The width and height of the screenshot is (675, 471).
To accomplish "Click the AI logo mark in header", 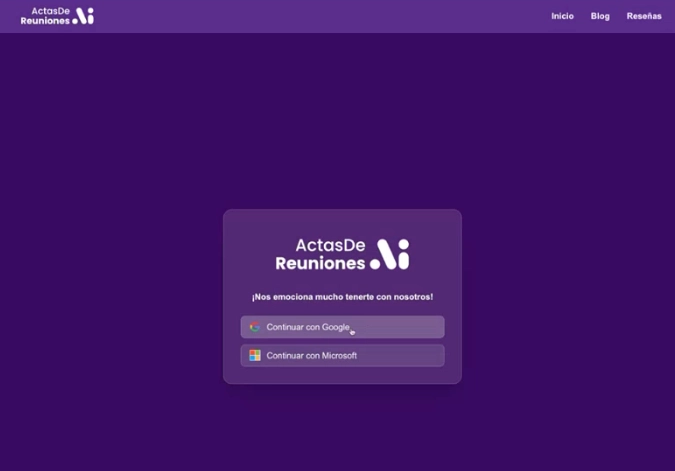I will (x=84, y=16).
